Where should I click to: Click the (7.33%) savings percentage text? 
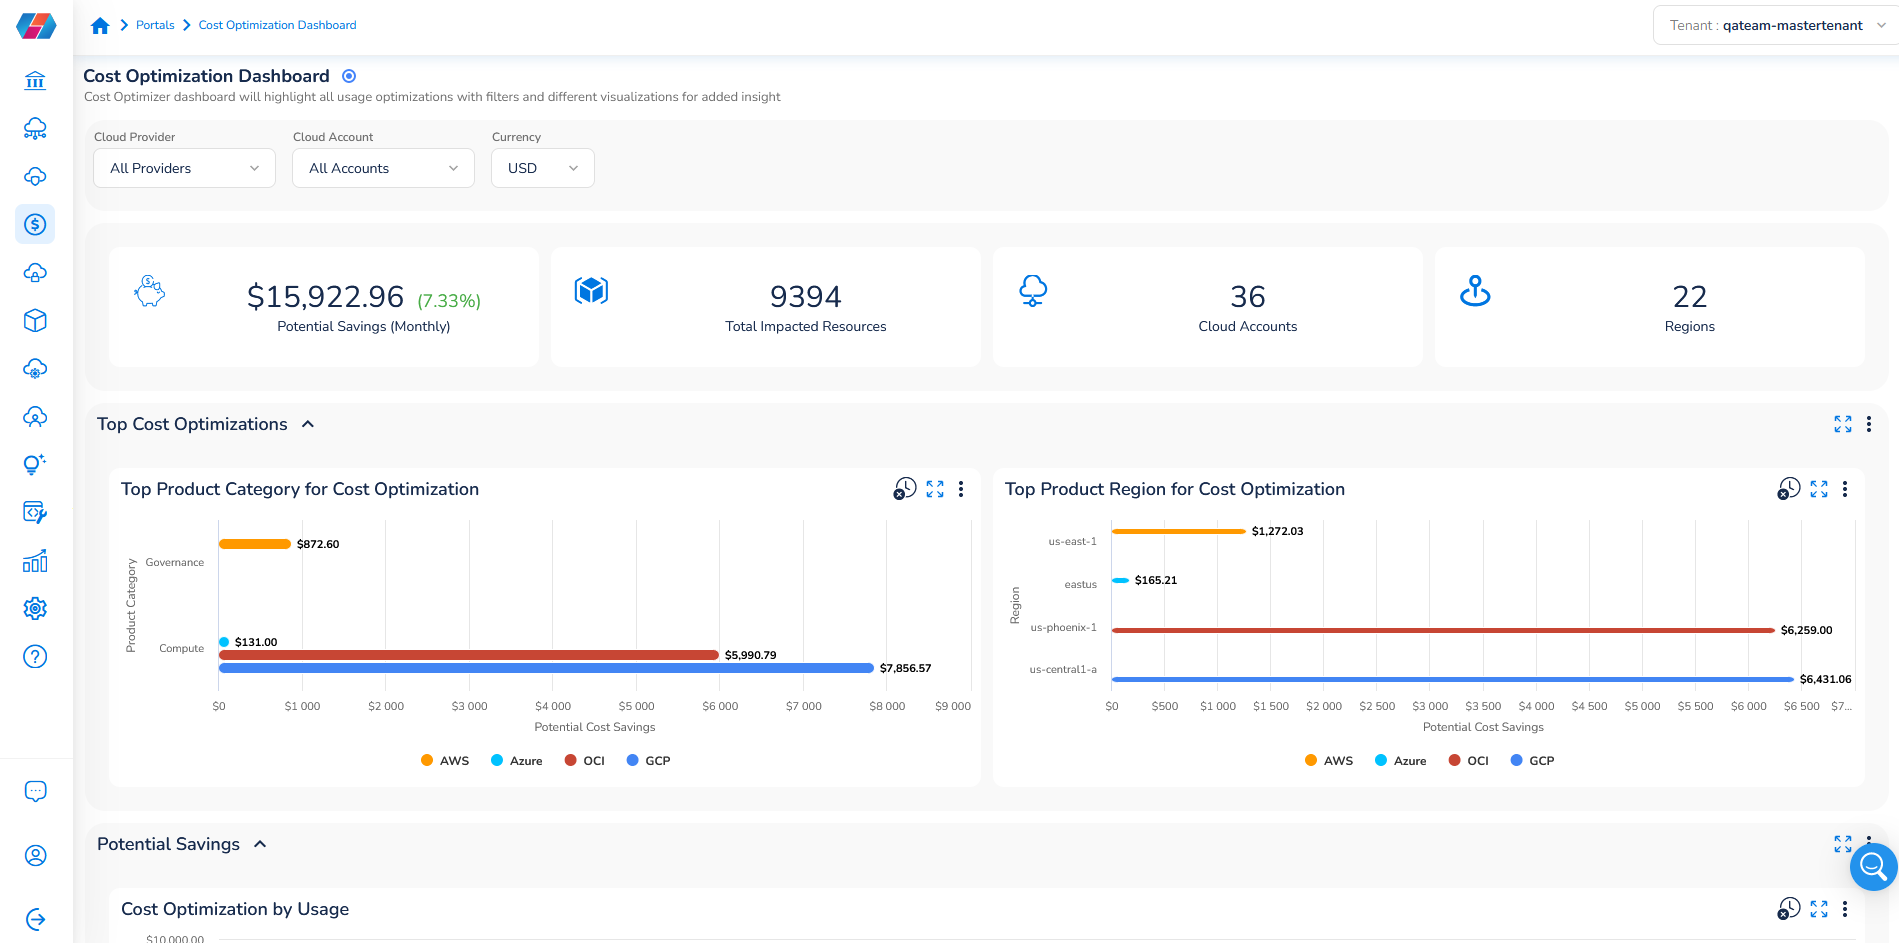(x=449, y=301)
